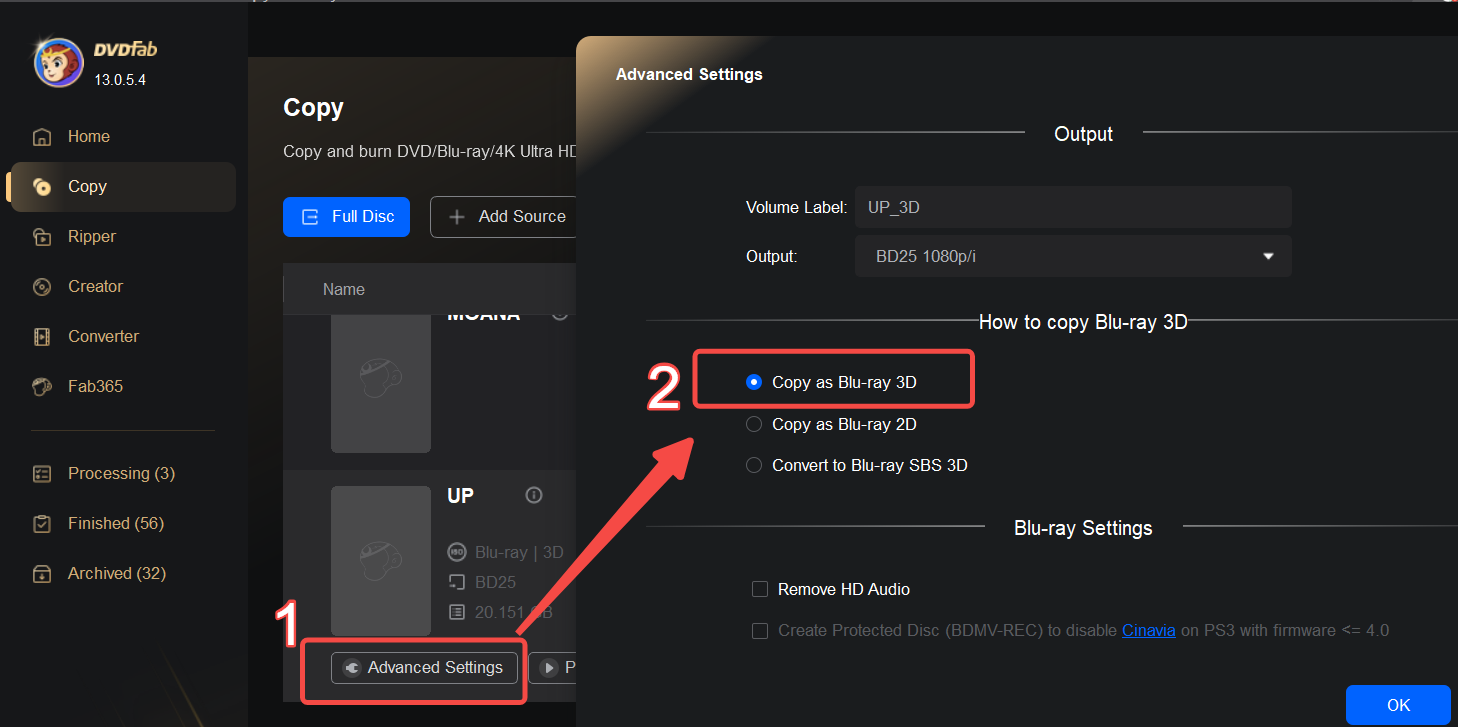Click the Archived icon in sidebar
Image resolution: width=1458 pixels, height=727 pixels.
tap(42, 574)
